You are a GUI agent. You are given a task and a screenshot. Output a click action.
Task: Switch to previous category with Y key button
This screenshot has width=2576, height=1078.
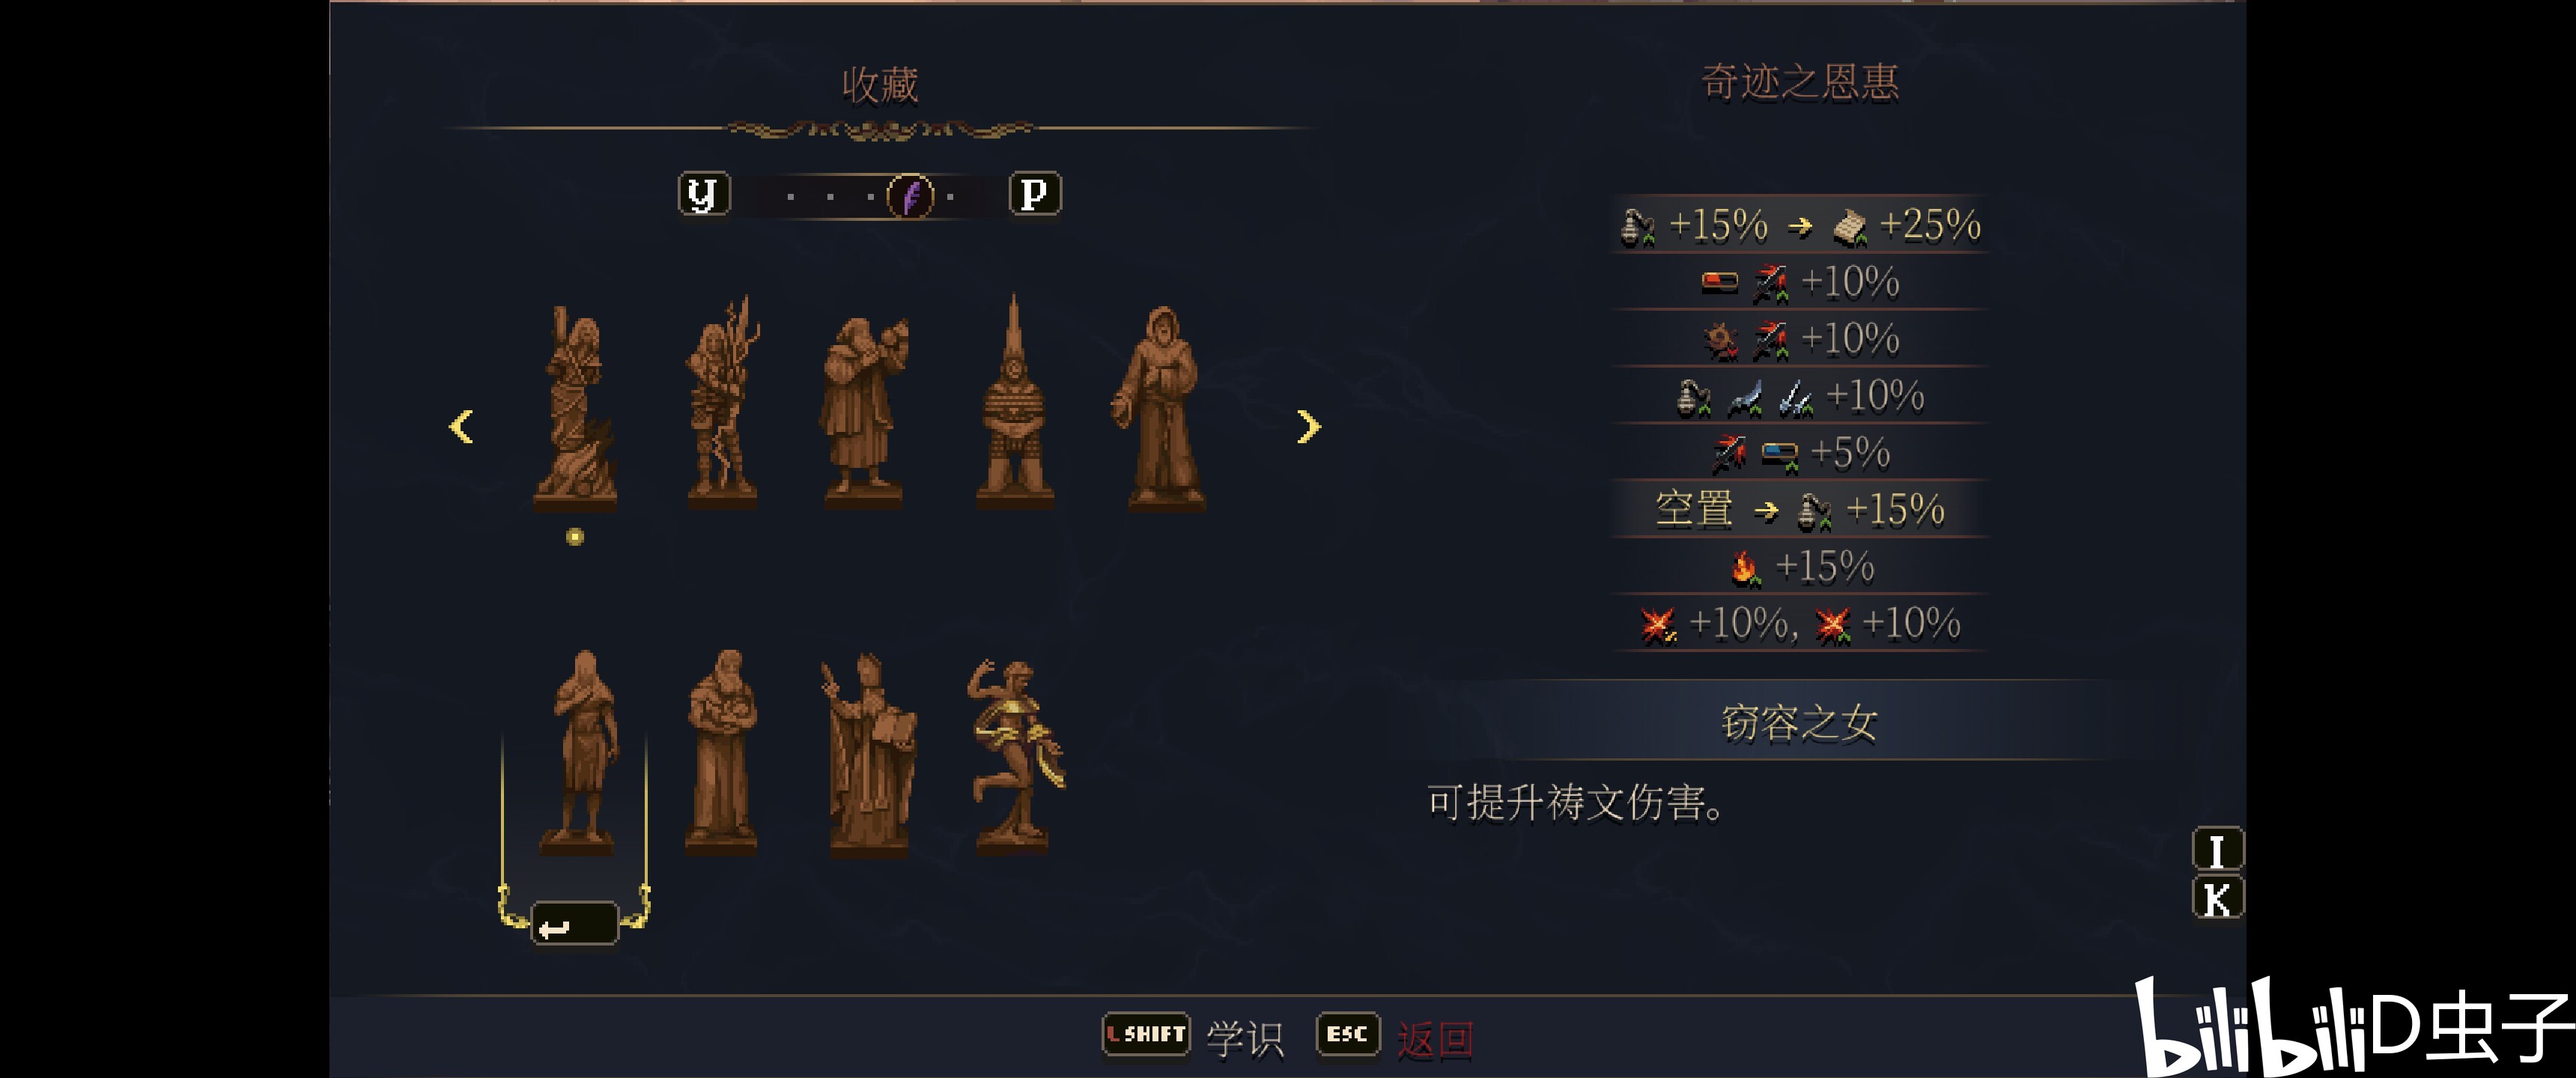point(704,194)
